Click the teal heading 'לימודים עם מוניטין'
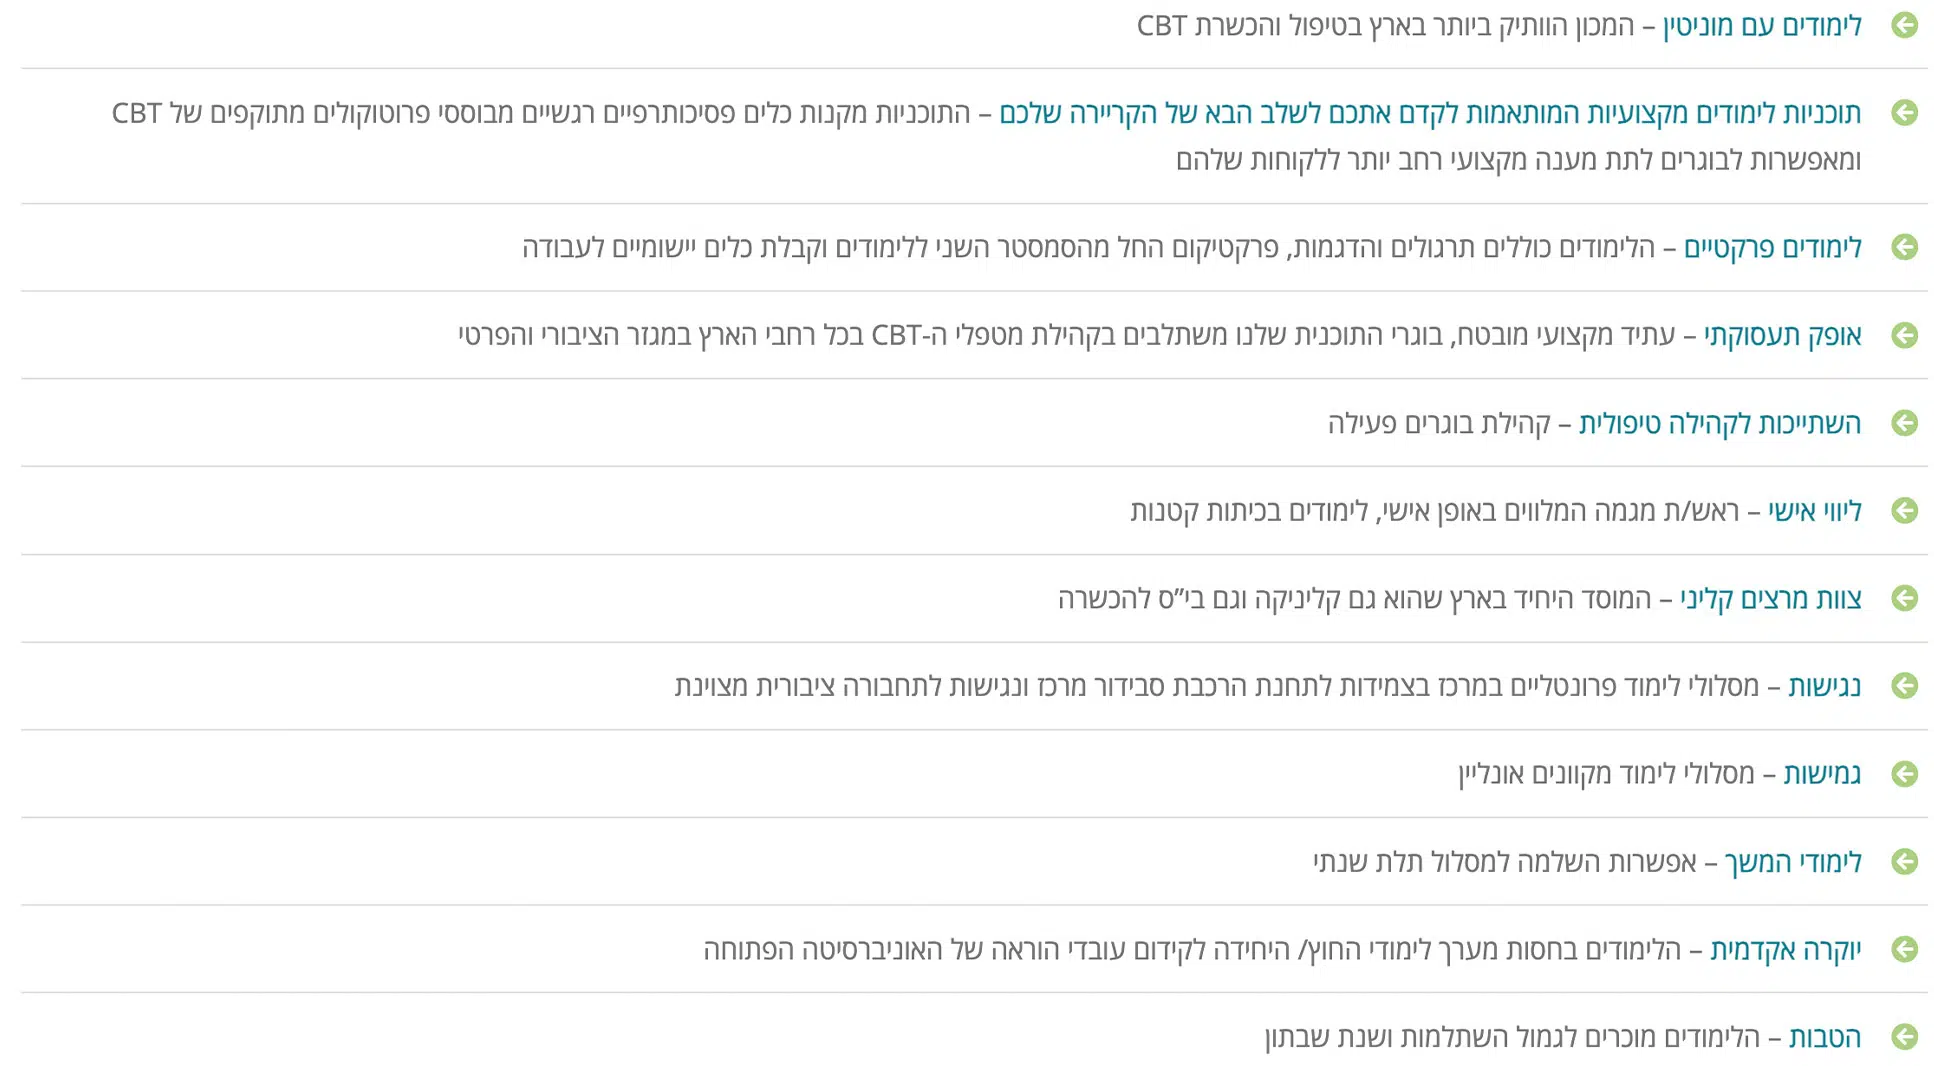Viewport: 1934px width, 1066px height. coord(1762,26)
